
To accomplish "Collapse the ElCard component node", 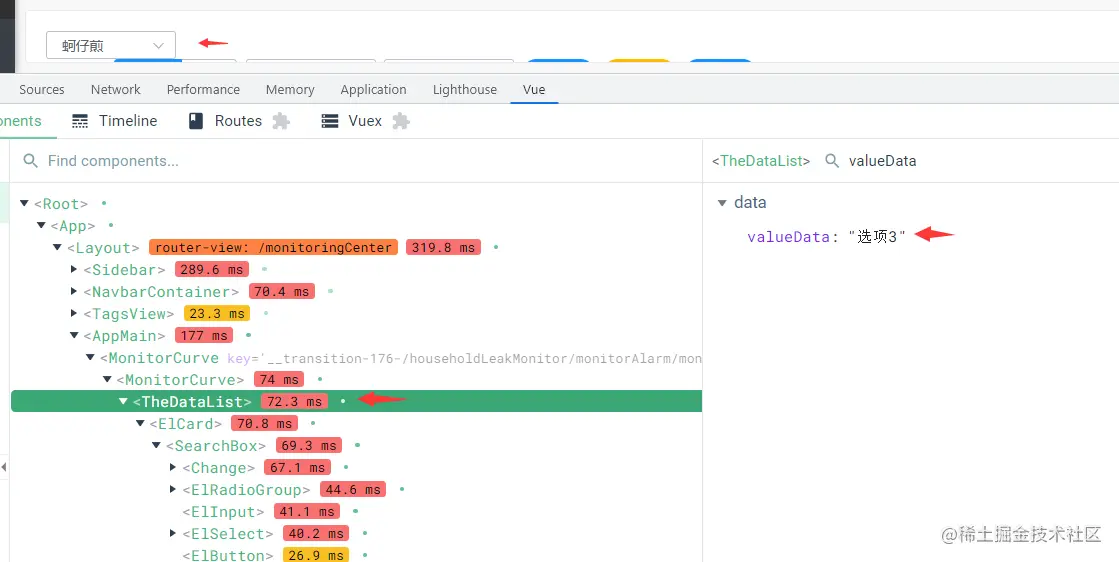I will [x=140, y=424].
